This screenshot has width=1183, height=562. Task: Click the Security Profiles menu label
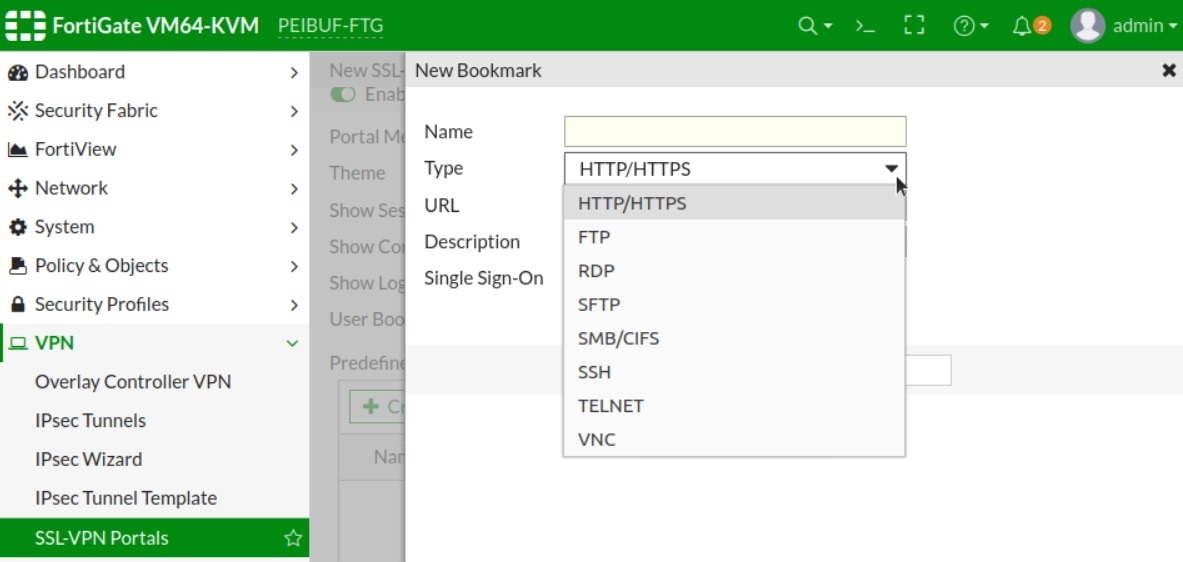pyautogui.click(x=102, y=304)
